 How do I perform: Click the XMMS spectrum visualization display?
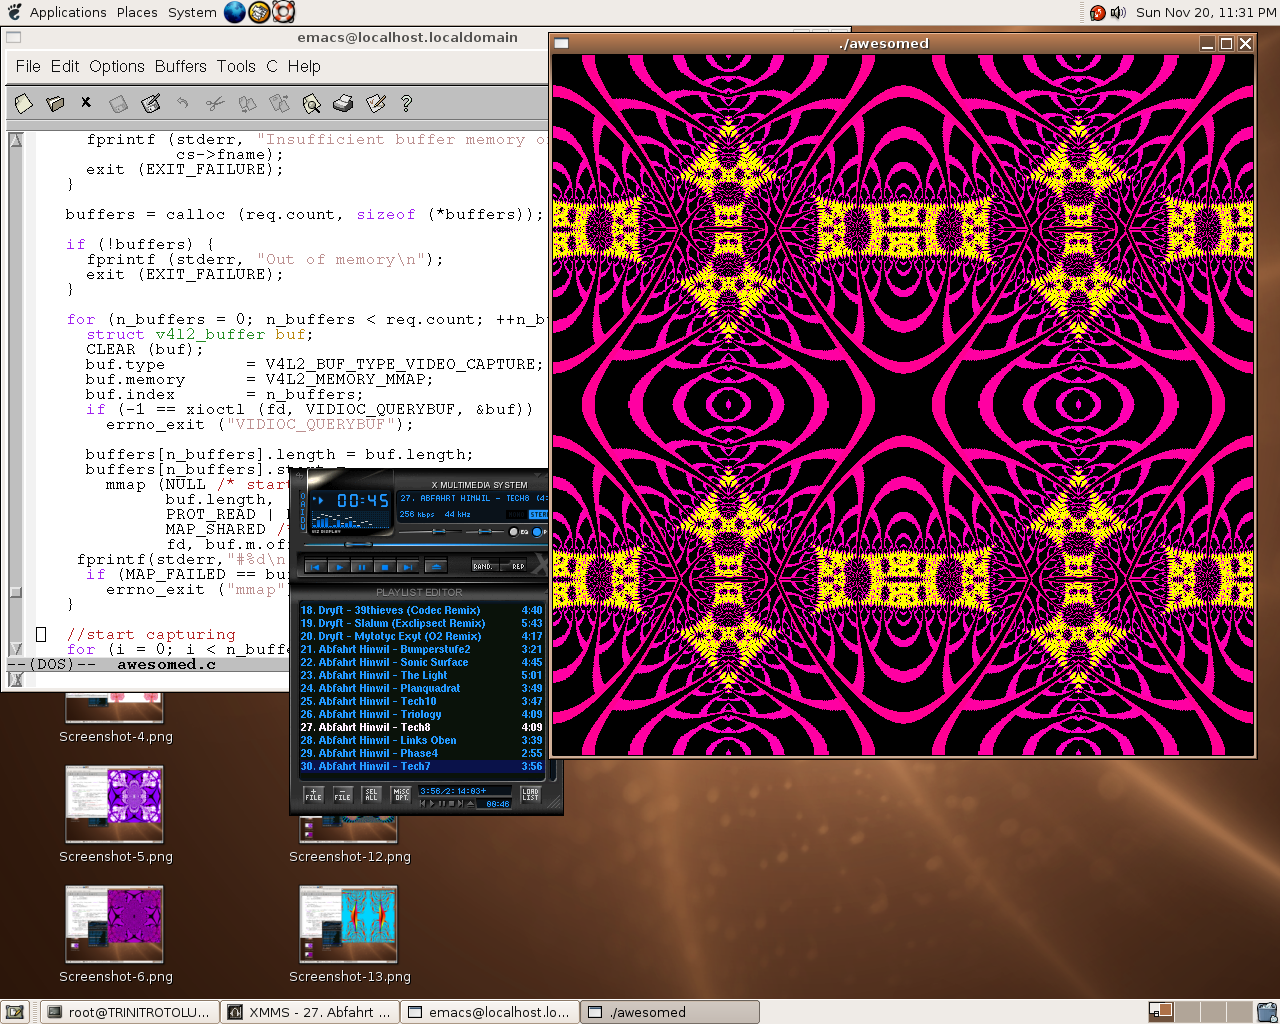click(350, 520)
